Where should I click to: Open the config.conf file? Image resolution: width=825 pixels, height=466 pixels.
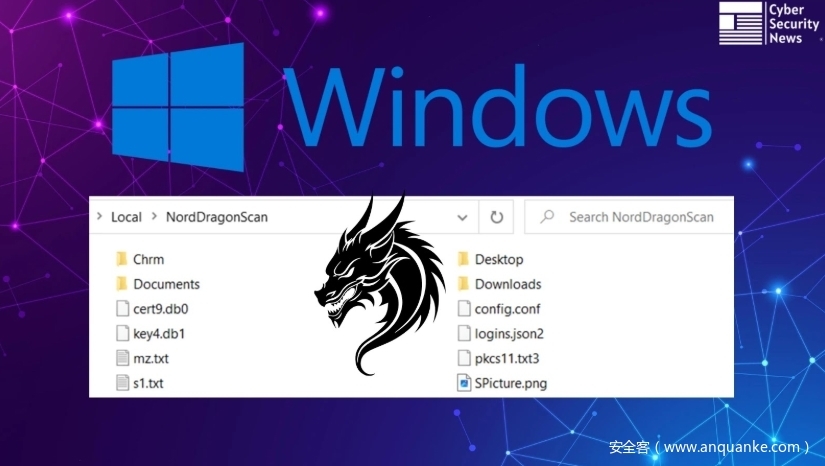point(507,309)
